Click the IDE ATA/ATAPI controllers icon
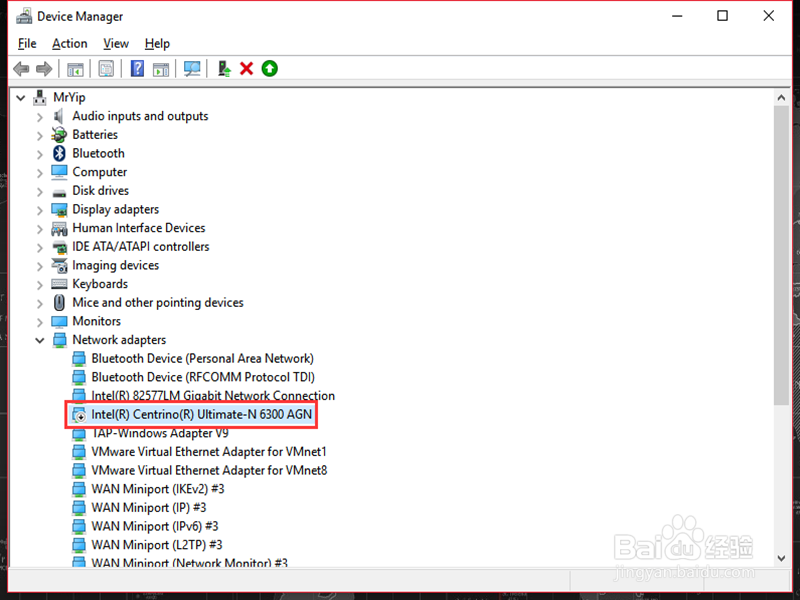This screenshot has width=800, height=600. pyautogui.click(x=59, y=247)
